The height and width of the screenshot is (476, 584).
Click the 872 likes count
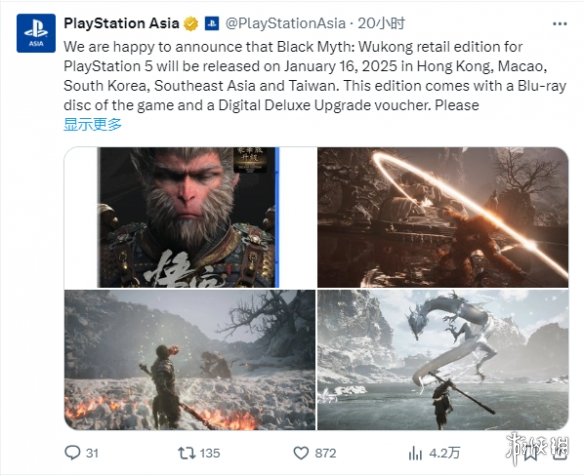tap(325, 453)
